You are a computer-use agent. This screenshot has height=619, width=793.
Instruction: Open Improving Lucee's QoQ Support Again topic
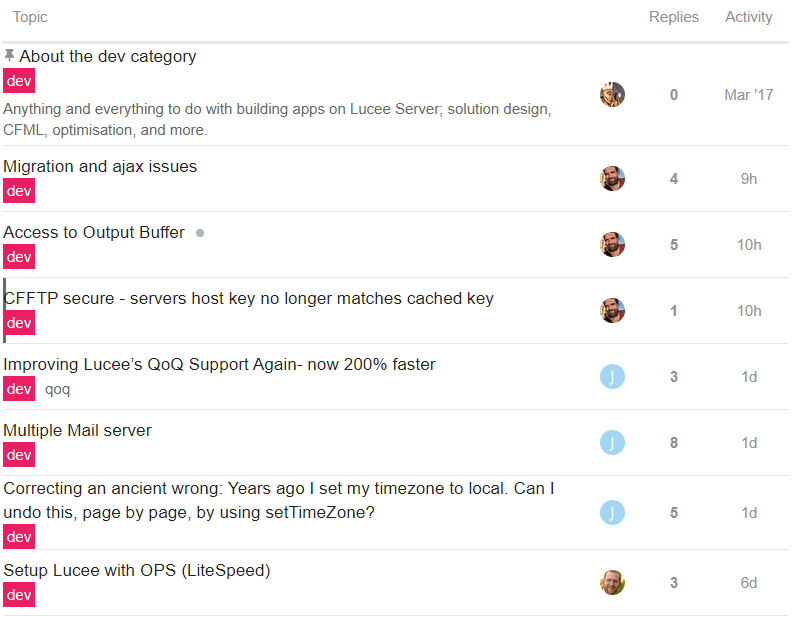point(219,364)
